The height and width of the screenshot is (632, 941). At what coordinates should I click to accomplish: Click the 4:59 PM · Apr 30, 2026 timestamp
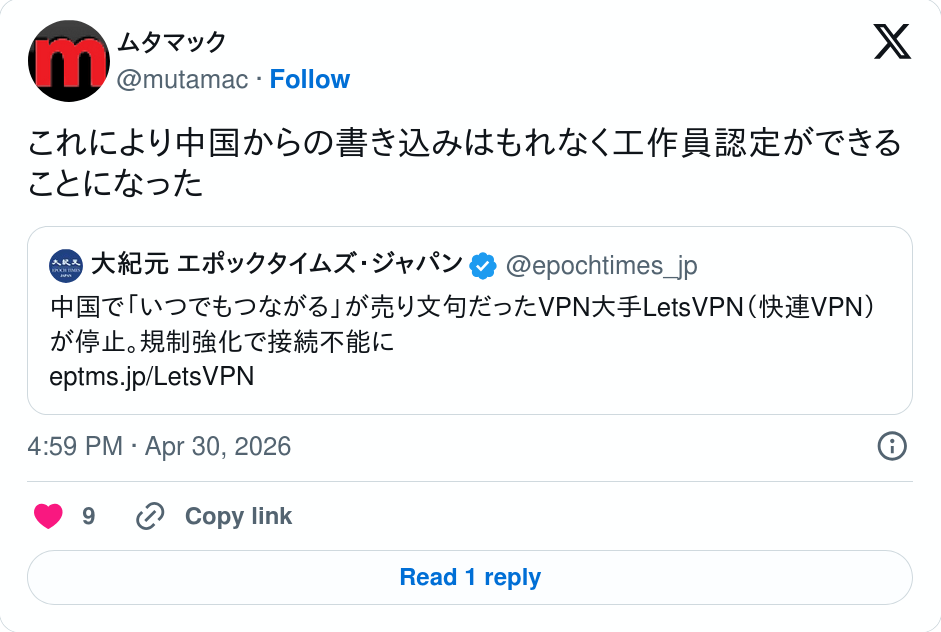coord(160,446)
